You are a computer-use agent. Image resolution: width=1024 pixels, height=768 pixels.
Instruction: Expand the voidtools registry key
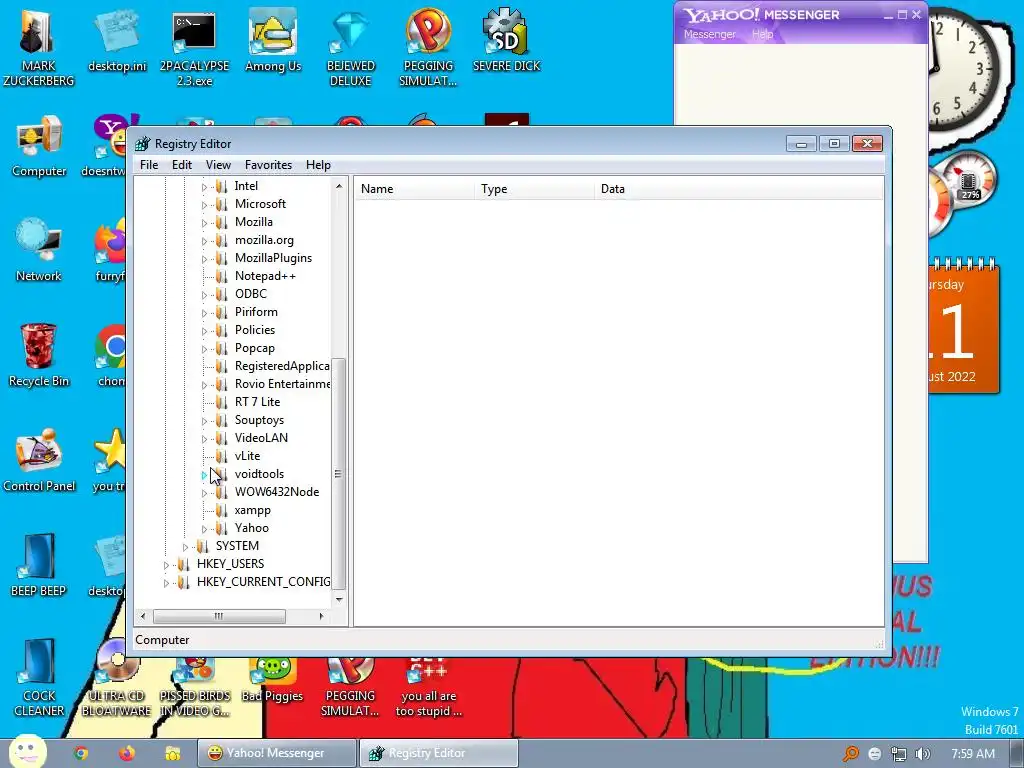pyautogui.click(x=204, y=475)
